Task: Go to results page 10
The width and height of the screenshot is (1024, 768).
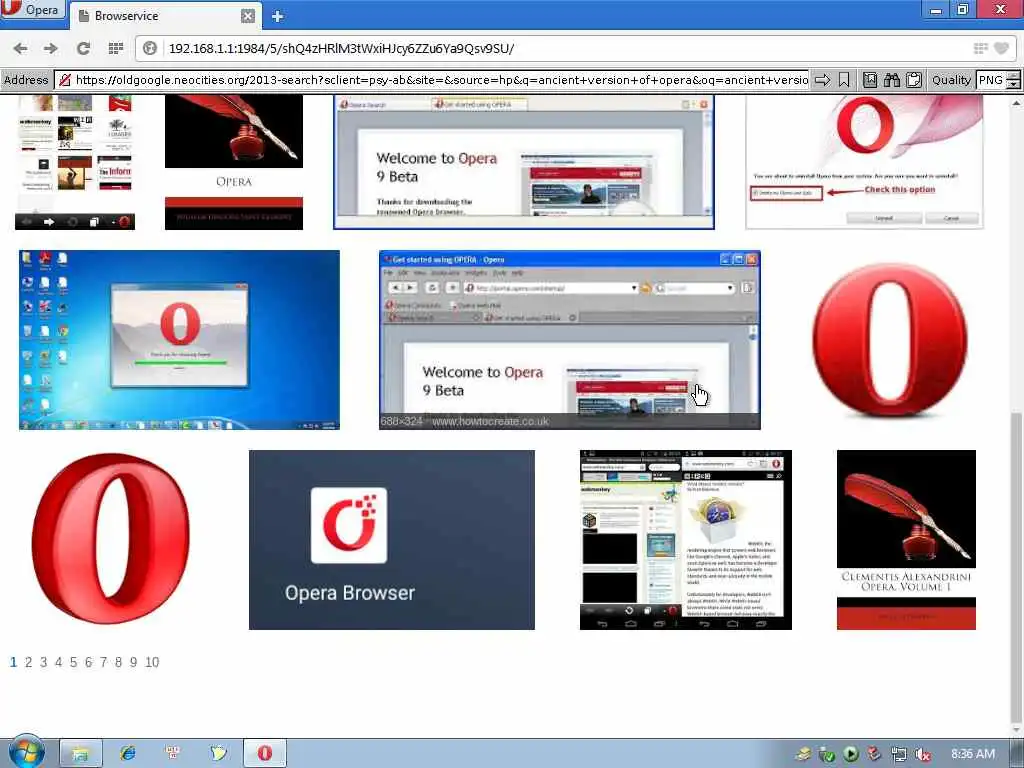Action: pyautogui.click(x=152, y=662)
